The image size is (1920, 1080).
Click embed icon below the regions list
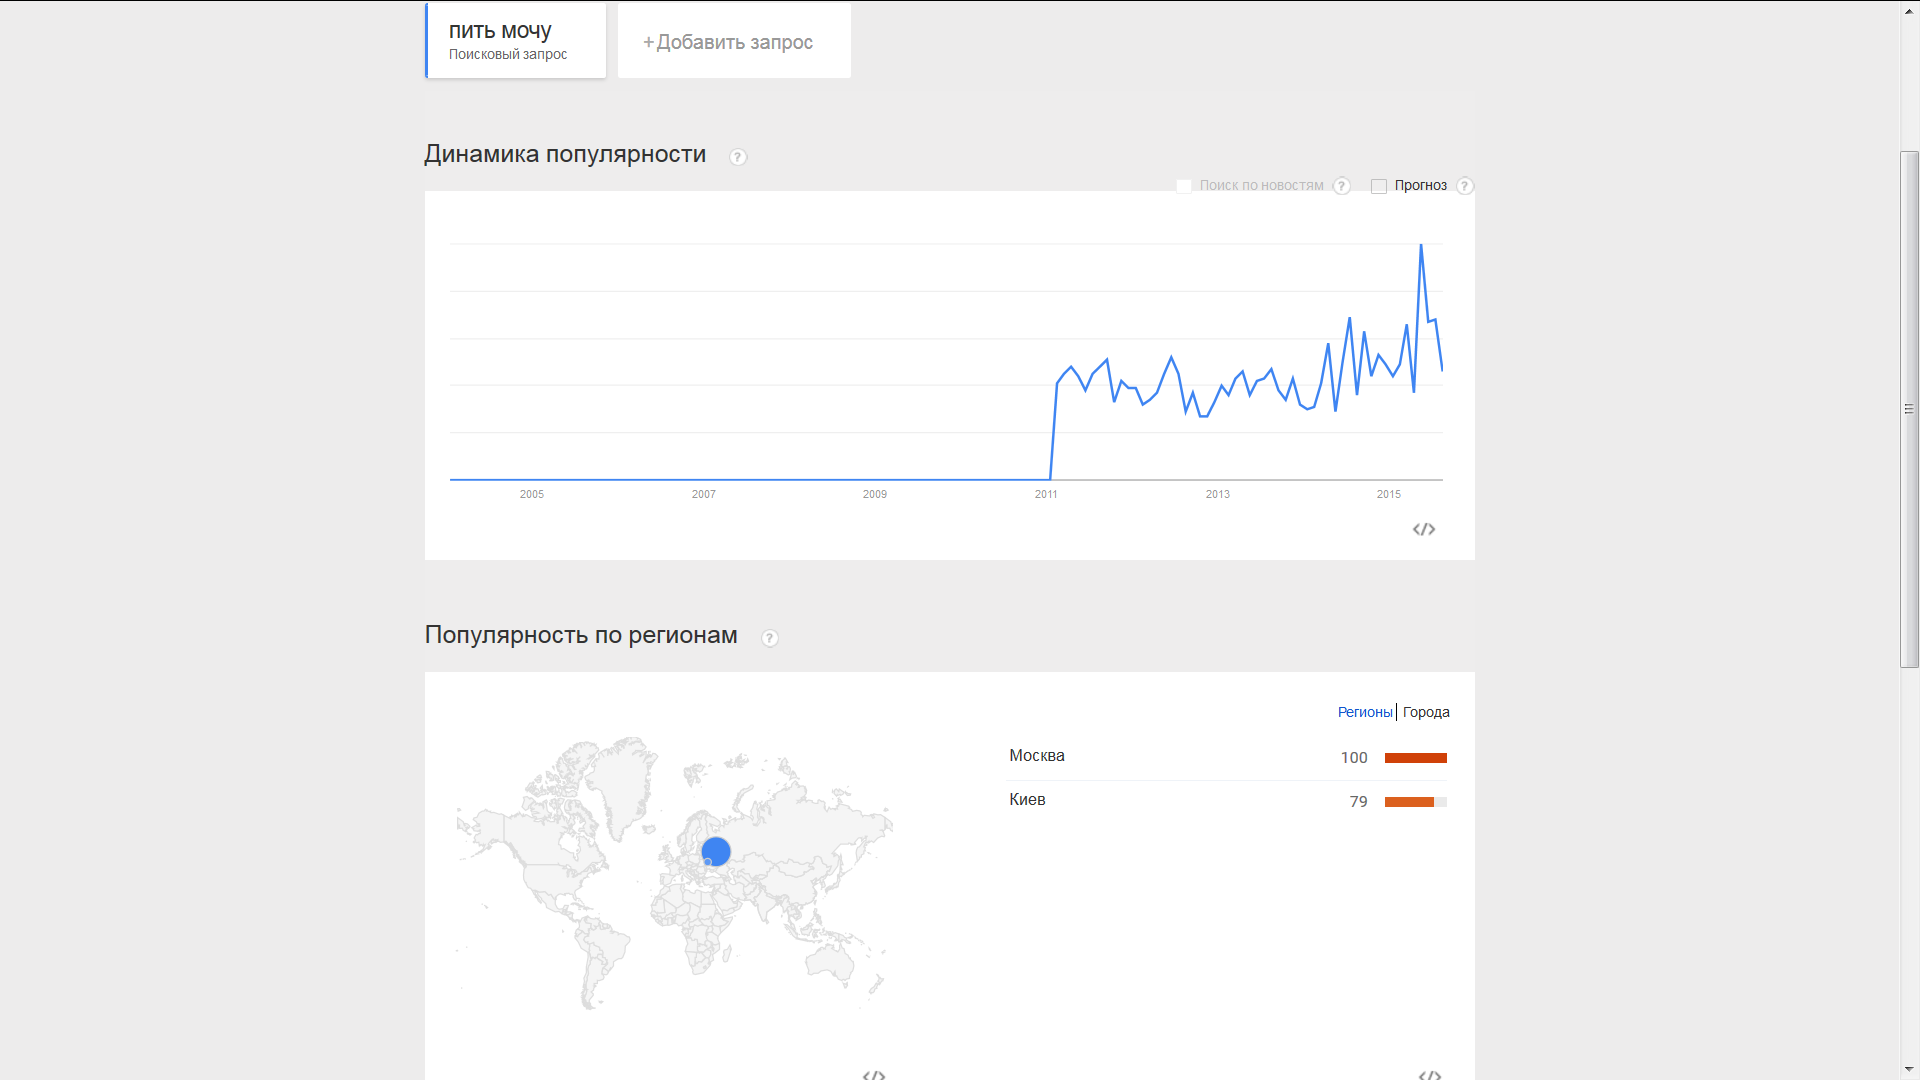[x=1430, y=1075]
